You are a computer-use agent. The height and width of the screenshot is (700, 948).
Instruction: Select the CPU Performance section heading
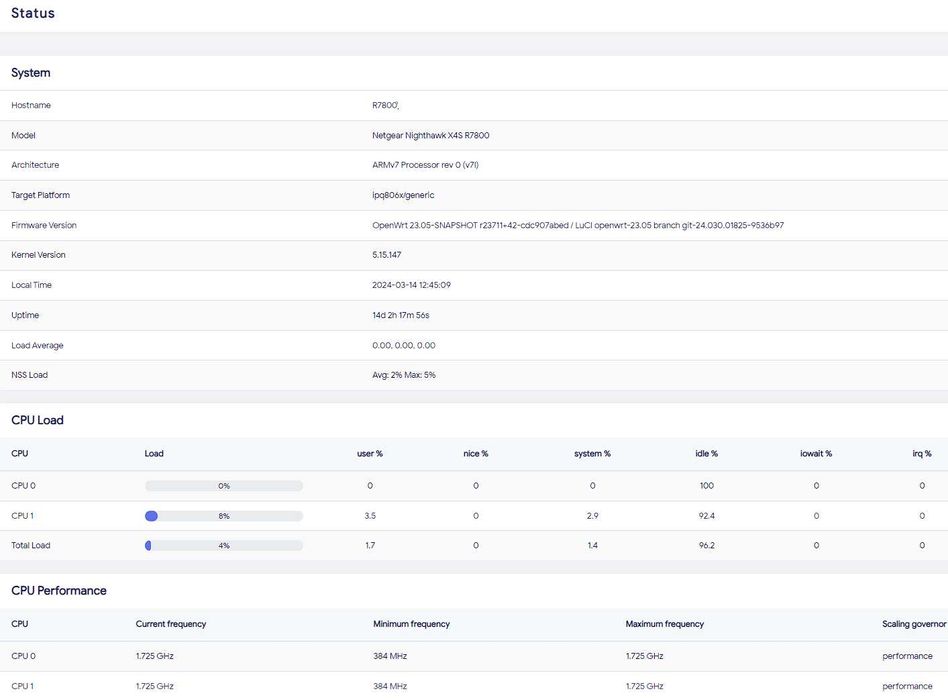click(59, 591)
